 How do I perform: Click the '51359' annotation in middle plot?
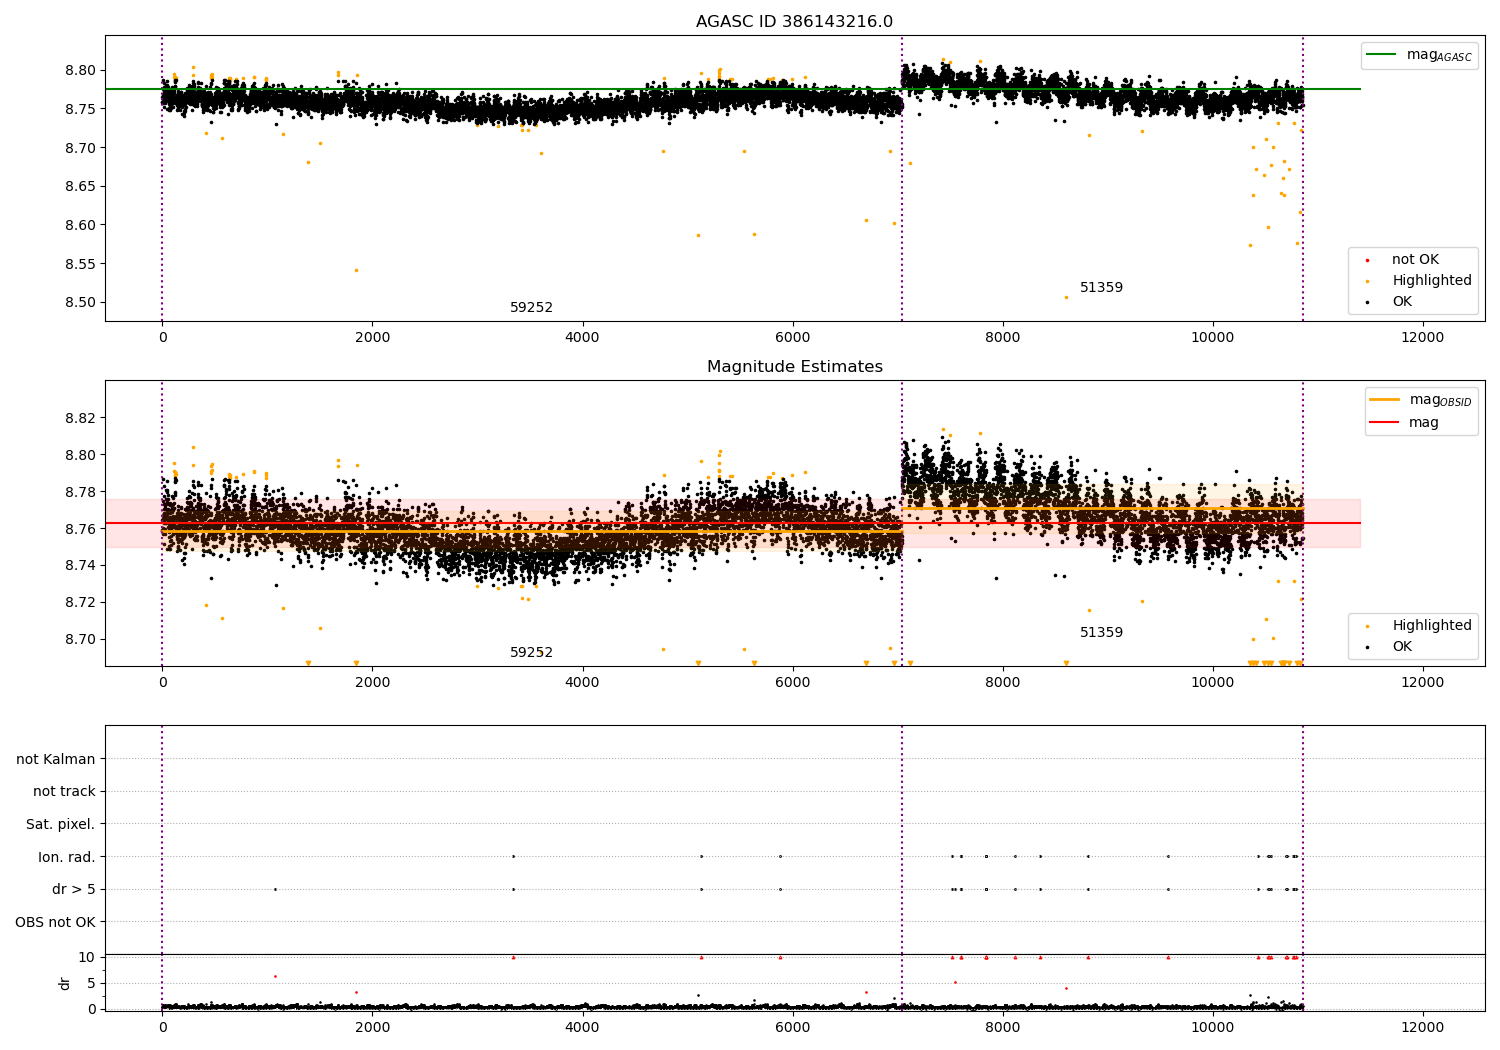(x=1101, y=633)
